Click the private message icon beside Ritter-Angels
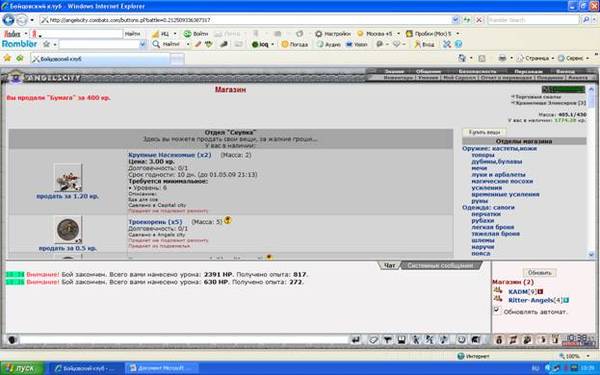 pos(498,299)
